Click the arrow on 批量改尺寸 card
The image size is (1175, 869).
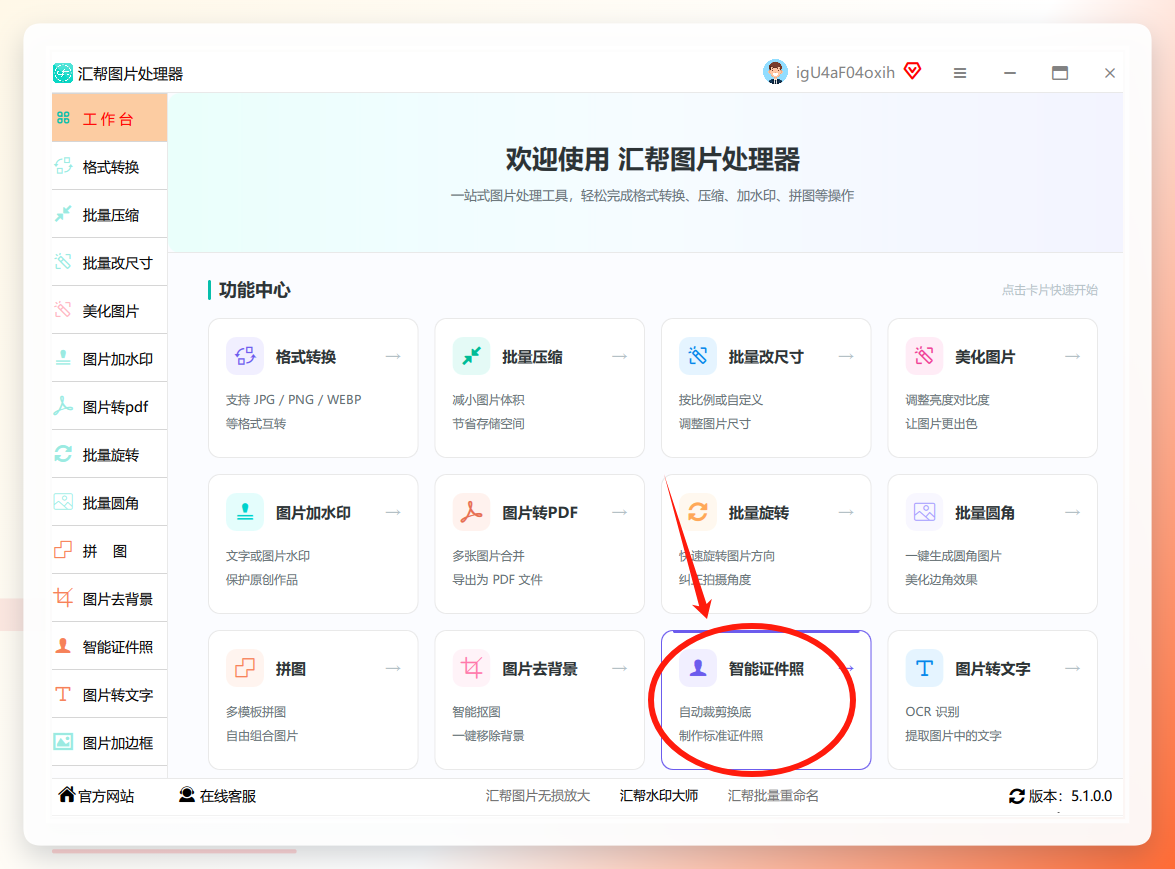pyautogui.click(x=846, y=357)
